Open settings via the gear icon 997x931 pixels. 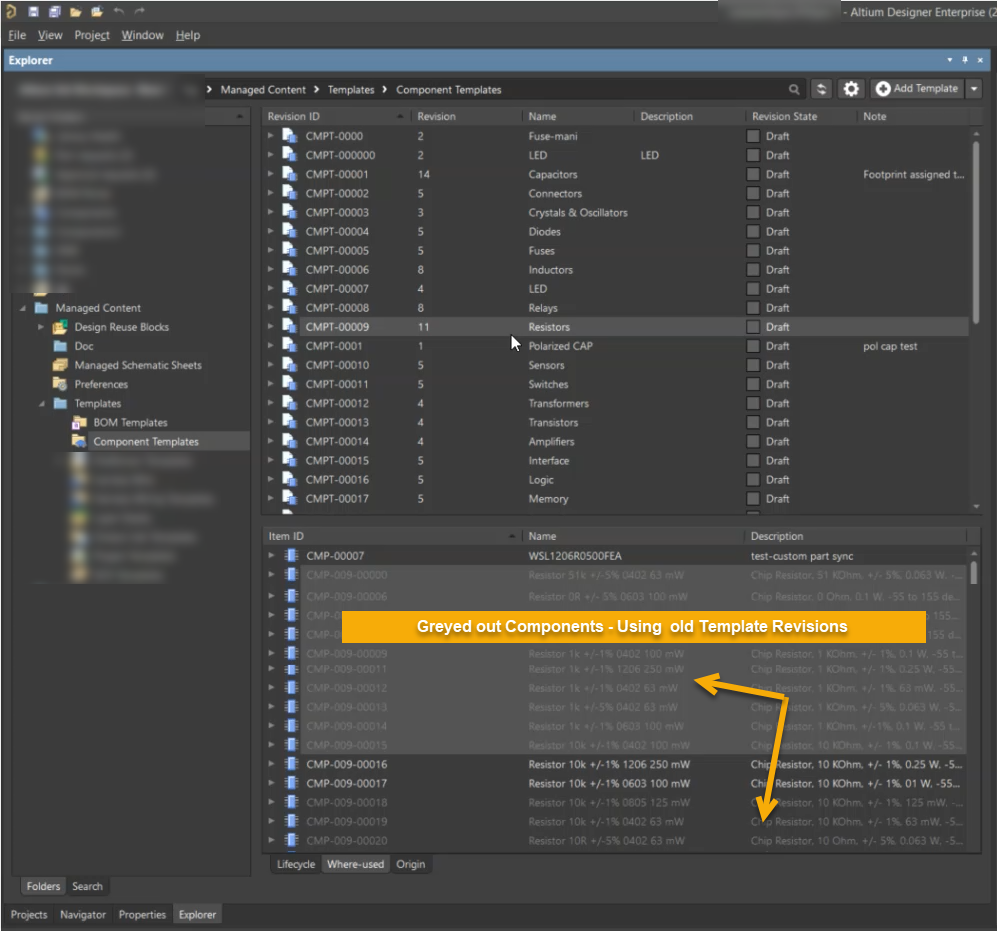click(851, 89)
